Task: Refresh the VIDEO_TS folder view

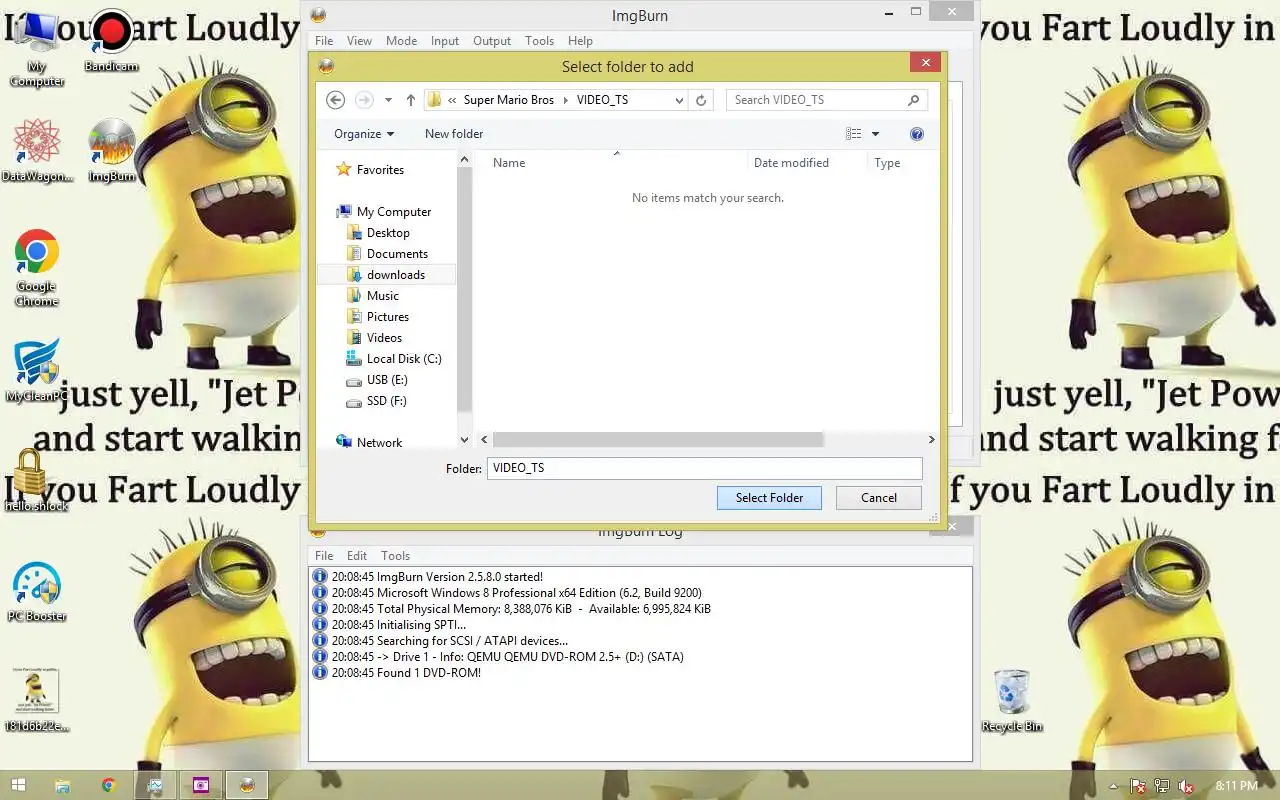Action: pos(701,100)
